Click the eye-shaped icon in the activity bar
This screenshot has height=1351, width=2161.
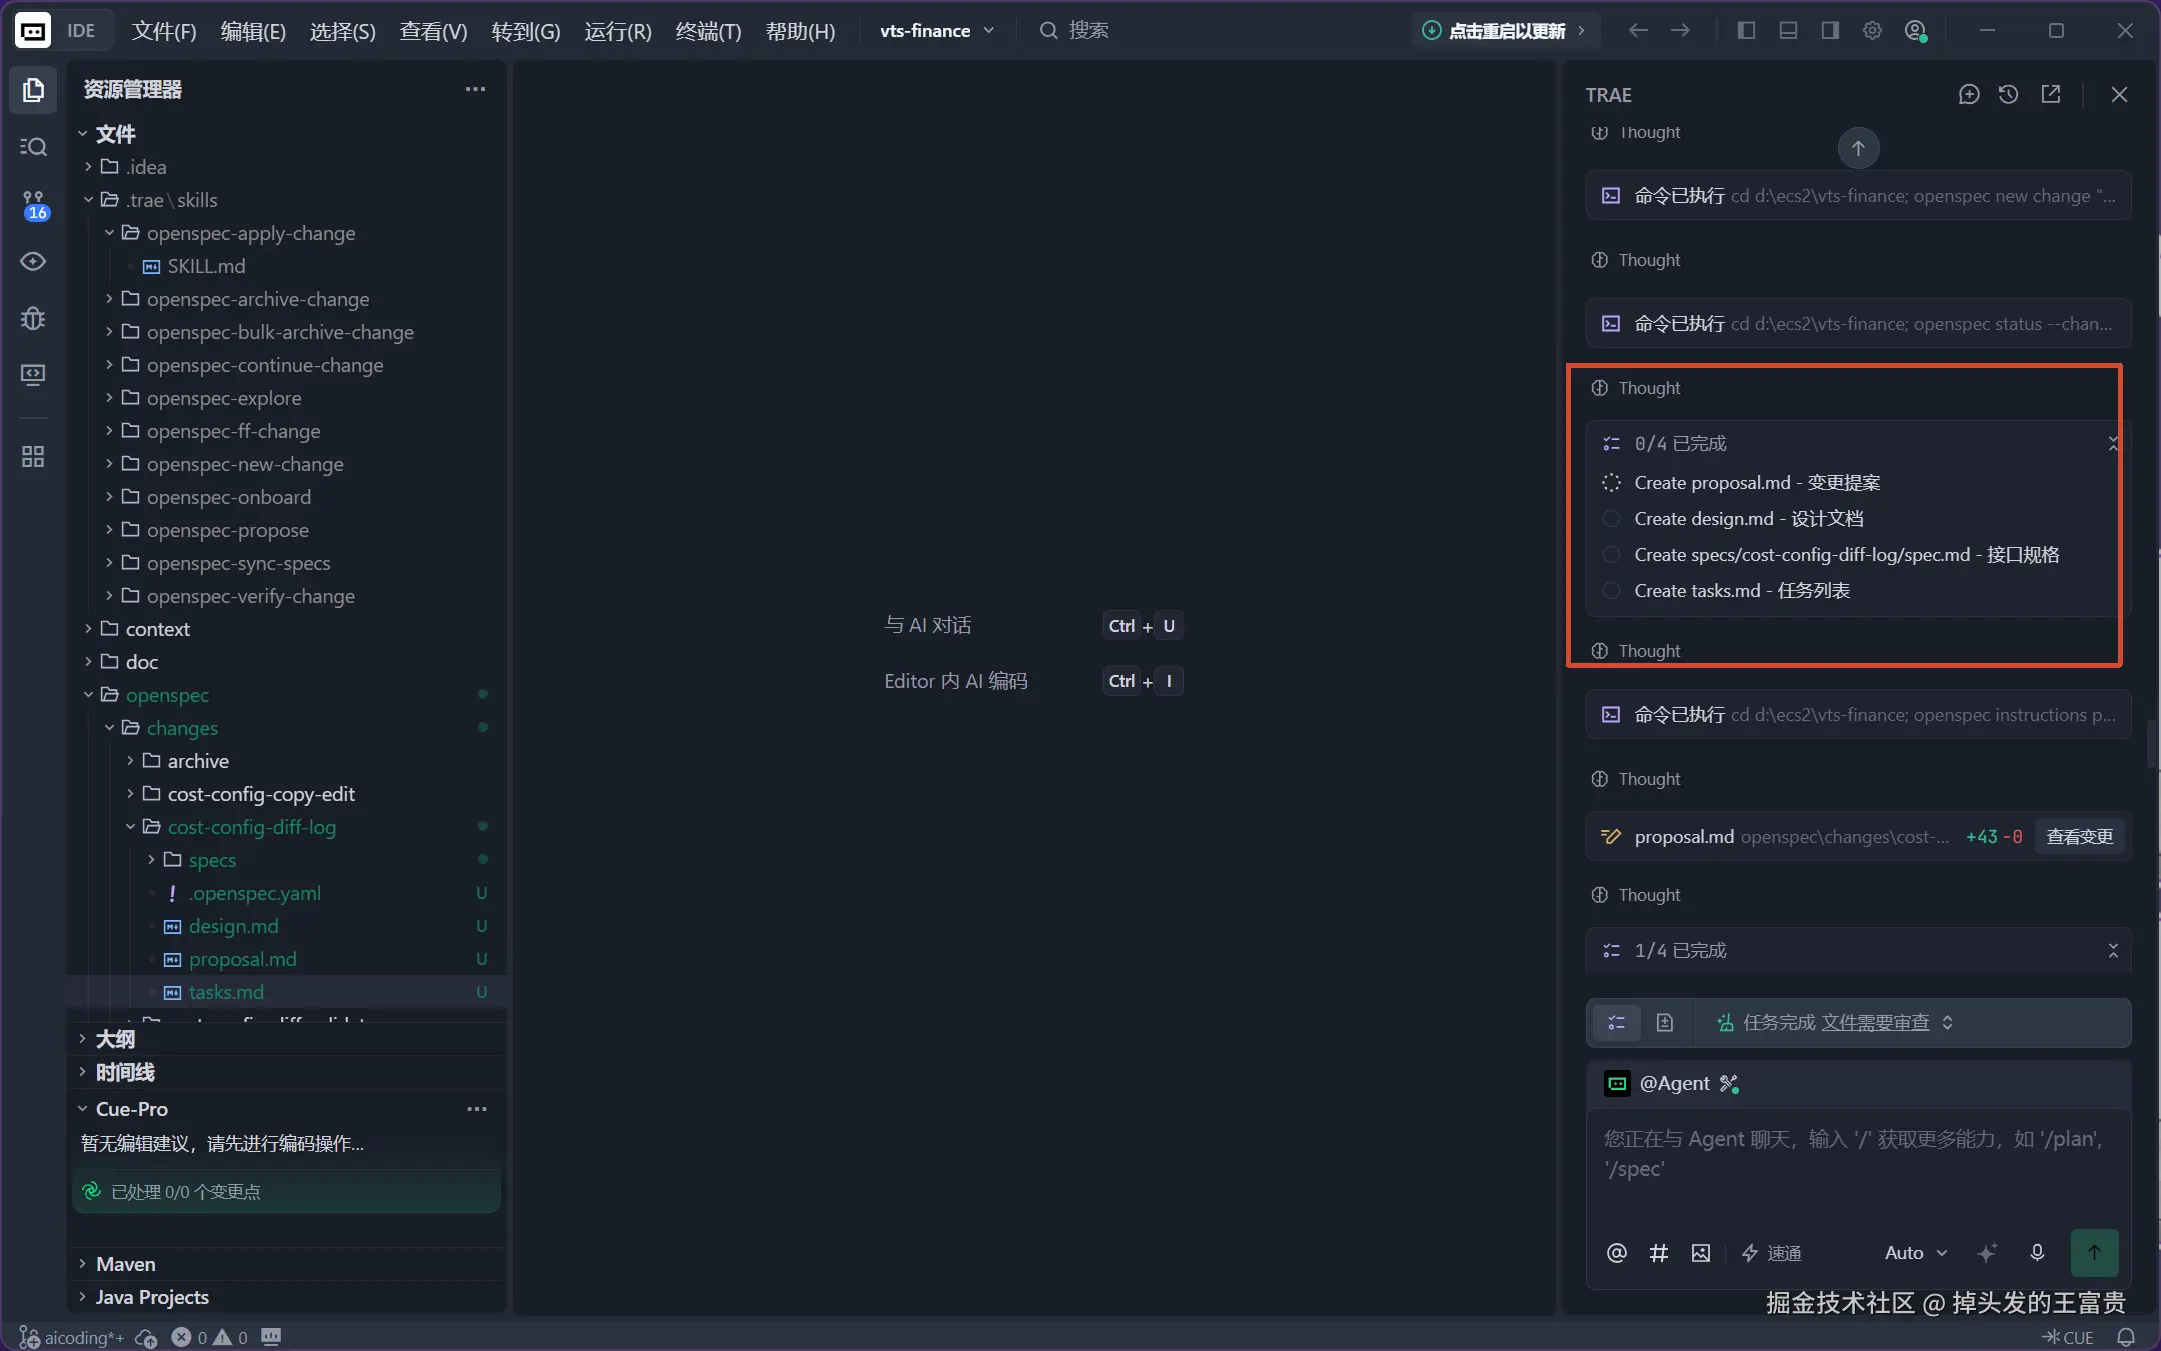click(33, 261)
